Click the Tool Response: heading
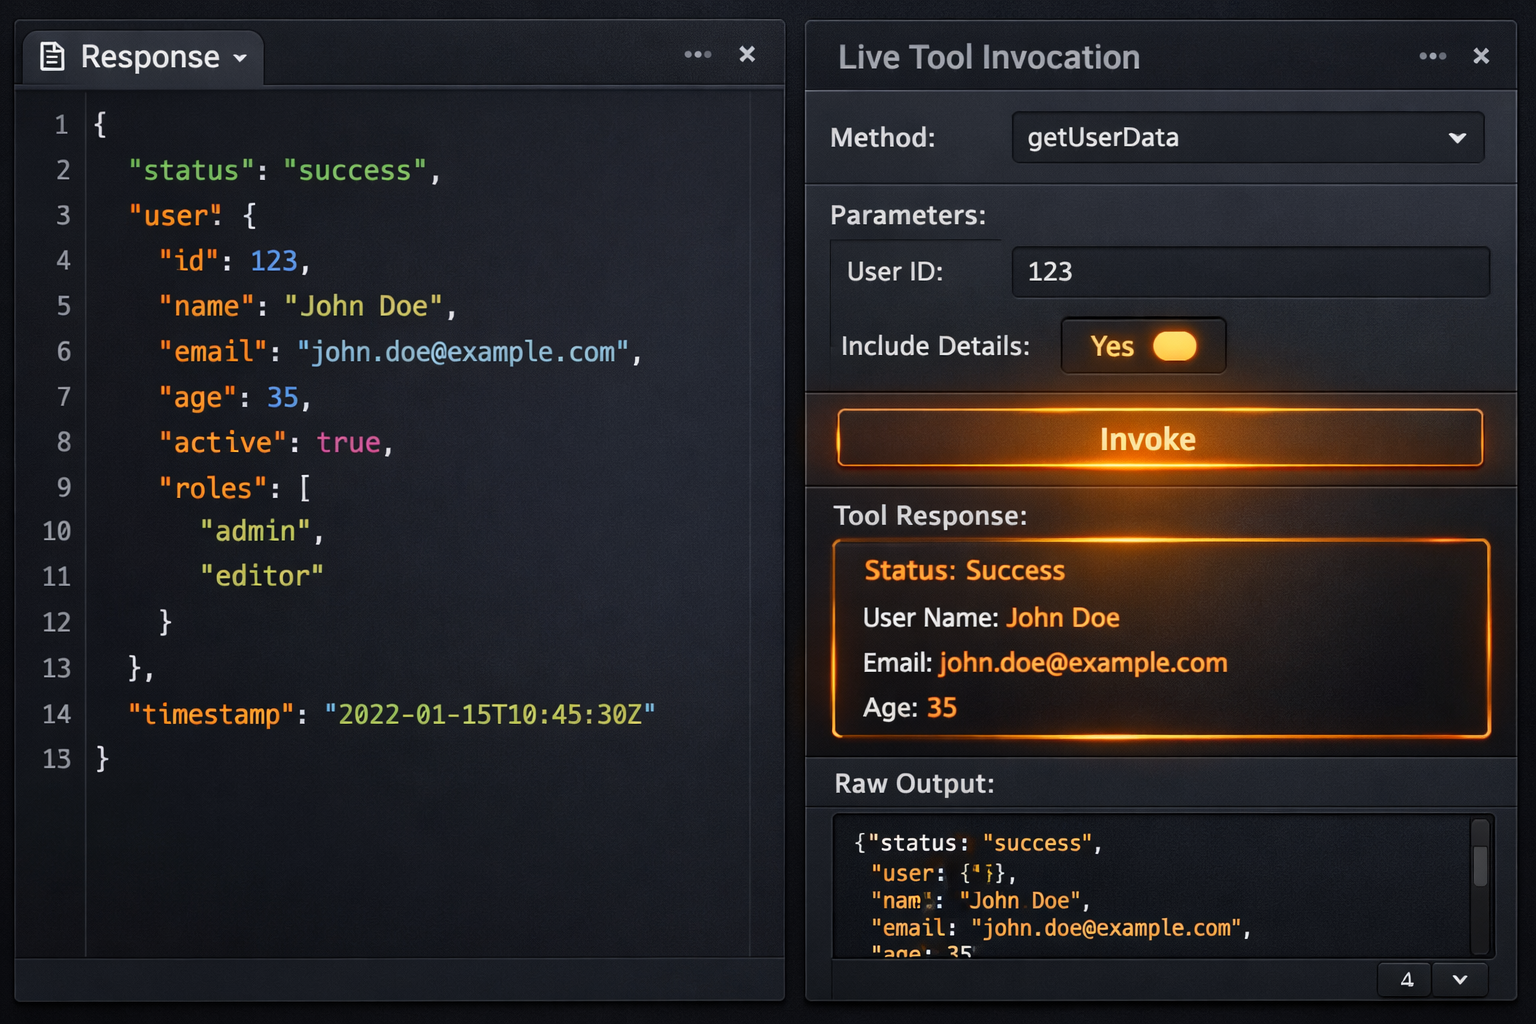The height and width of the screenshot is (1024, 1536). tap(930, 516)
